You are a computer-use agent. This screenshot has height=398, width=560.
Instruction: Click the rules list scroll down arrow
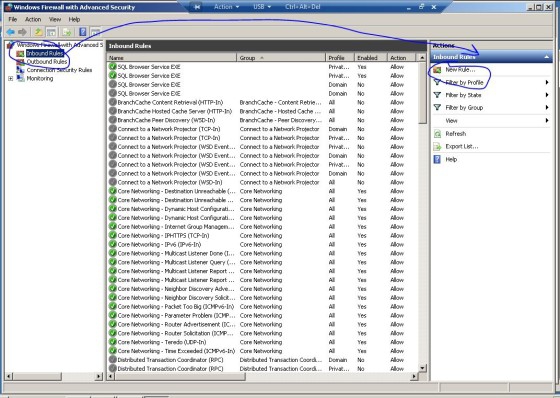[422, 368]
